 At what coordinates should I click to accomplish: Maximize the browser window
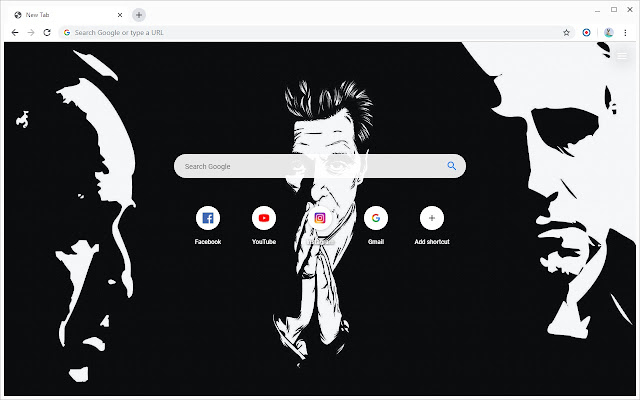pos(614,9)
